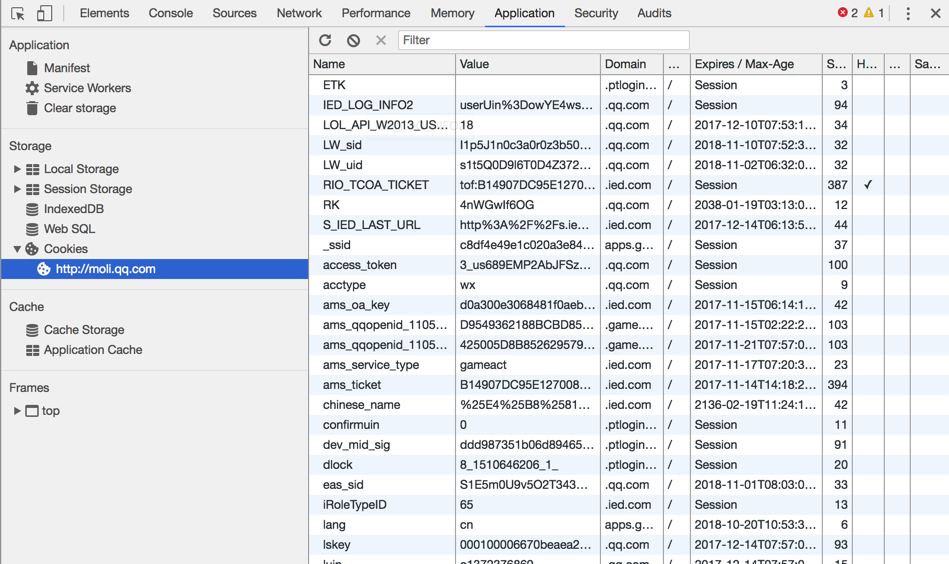Screen dimensions: 949x564
Task: Switch to the Memory tab
Action: coord(452,13)
